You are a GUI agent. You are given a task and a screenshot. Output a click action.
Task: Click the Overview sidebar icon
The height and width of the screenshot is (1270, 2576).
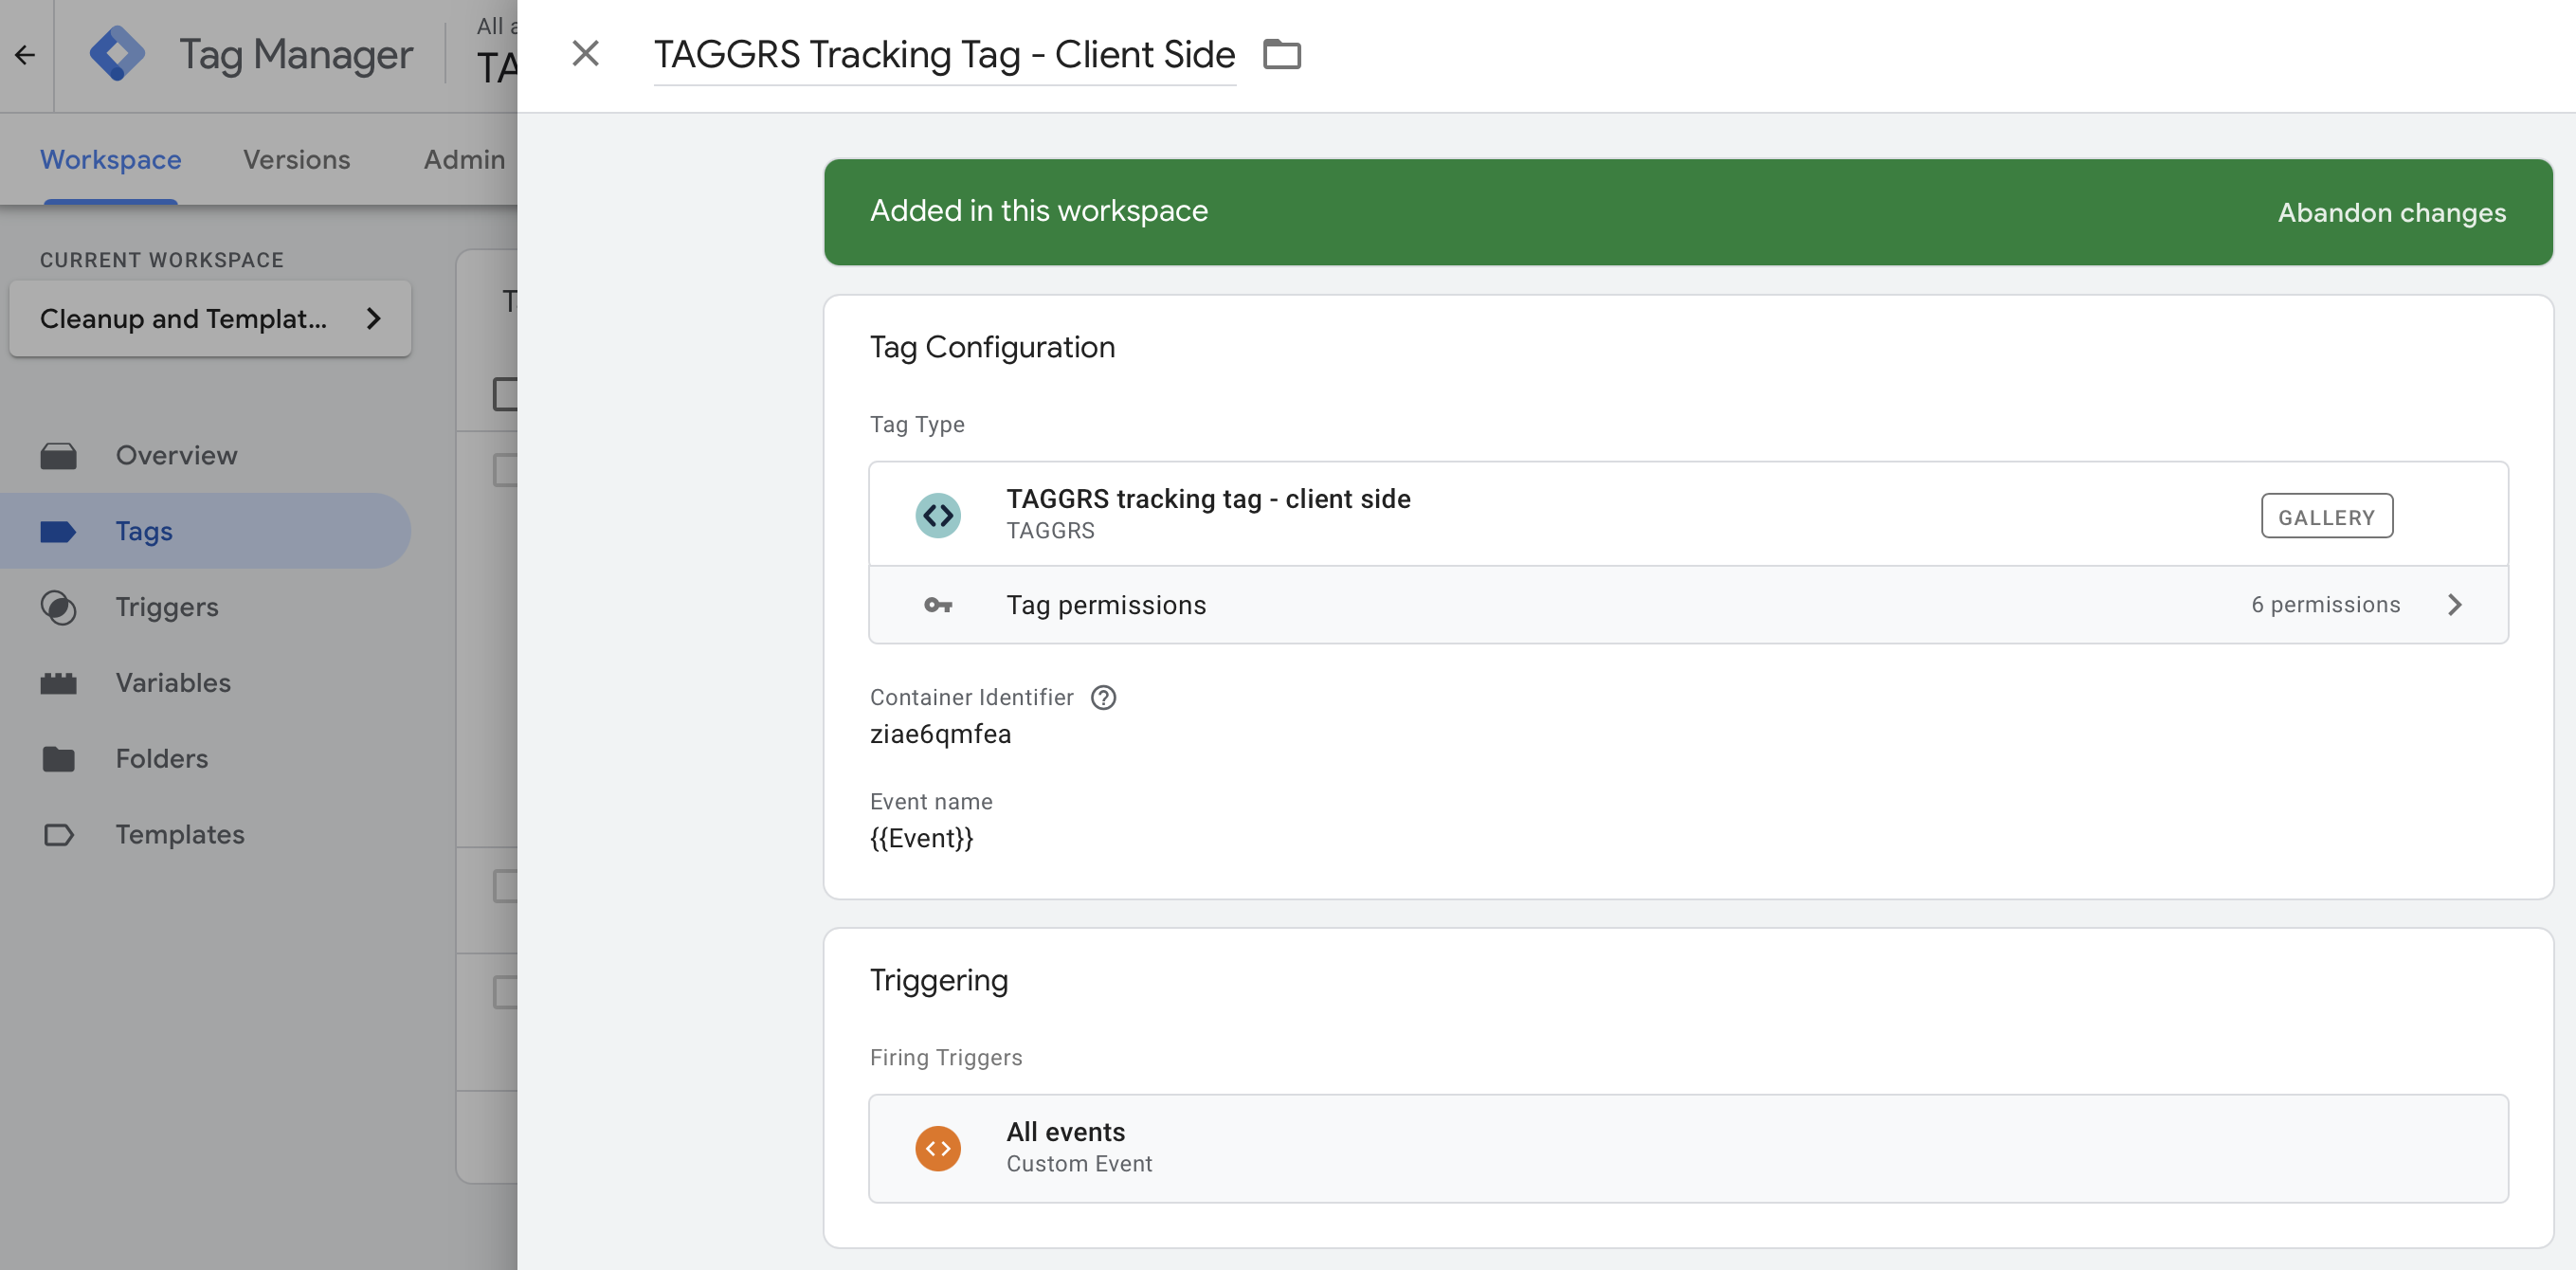[58, 456]
